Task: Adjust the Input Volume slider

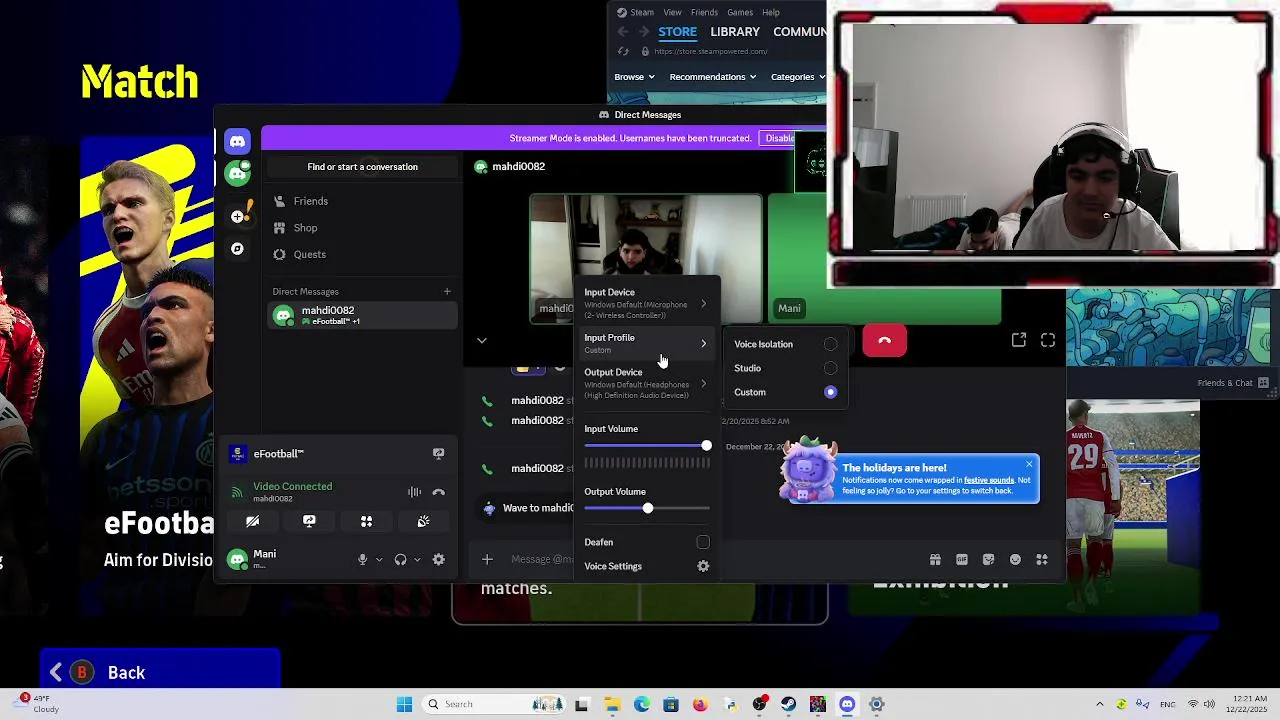Action: [x=646, y=446]
